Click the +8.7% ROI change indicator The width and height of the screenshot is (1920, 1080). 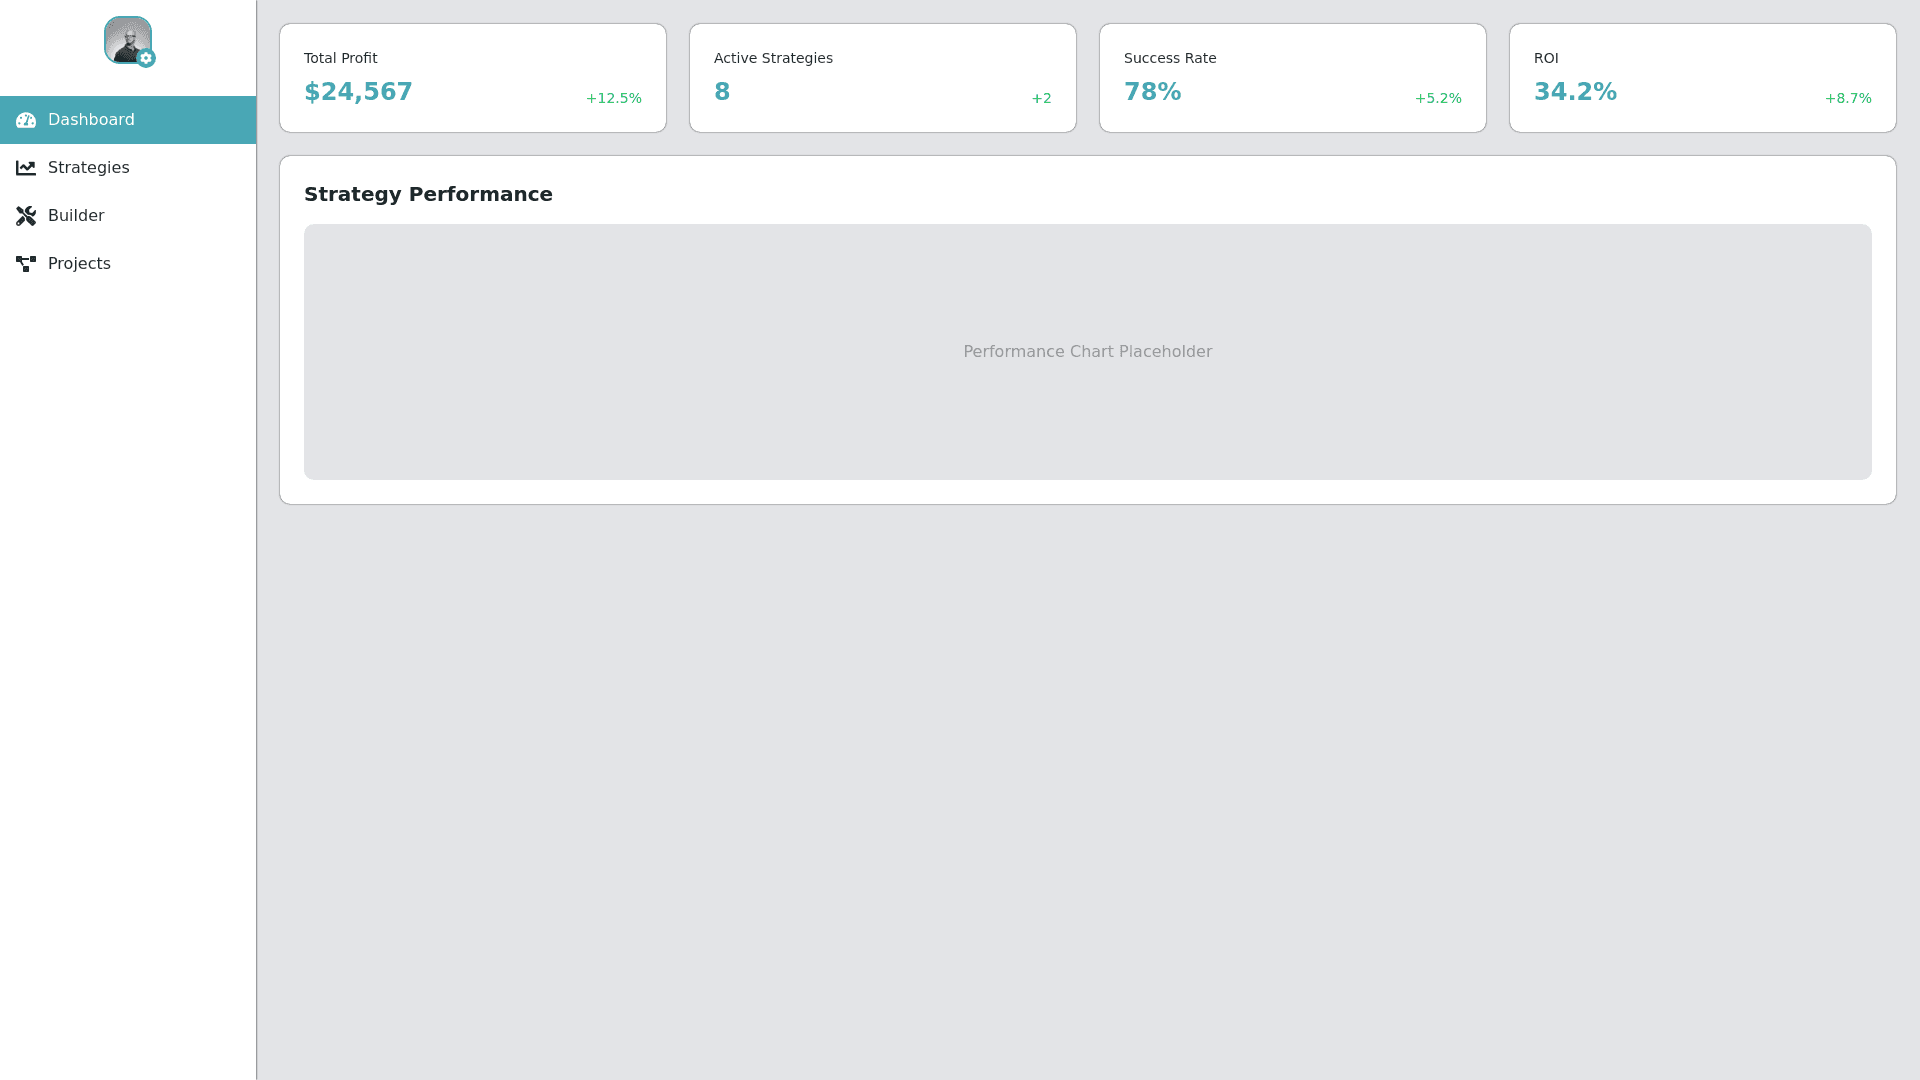pos(1847,98)
